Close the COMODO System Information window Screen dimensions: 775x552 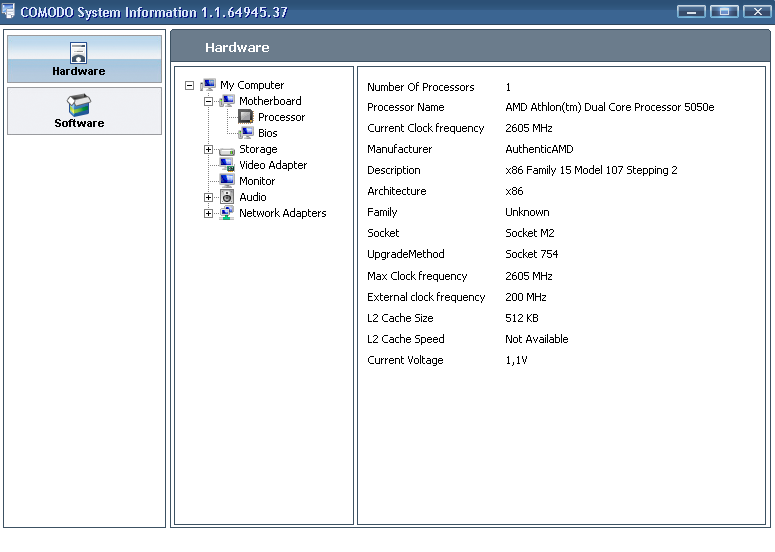(x=757, y=11)
